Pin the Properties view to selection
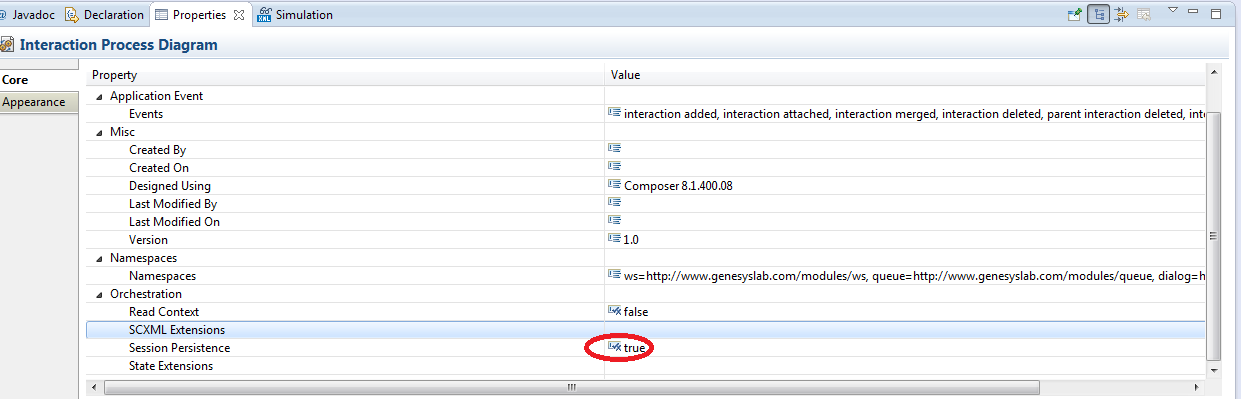The image size is (1241, 399). coord(1075,15)
